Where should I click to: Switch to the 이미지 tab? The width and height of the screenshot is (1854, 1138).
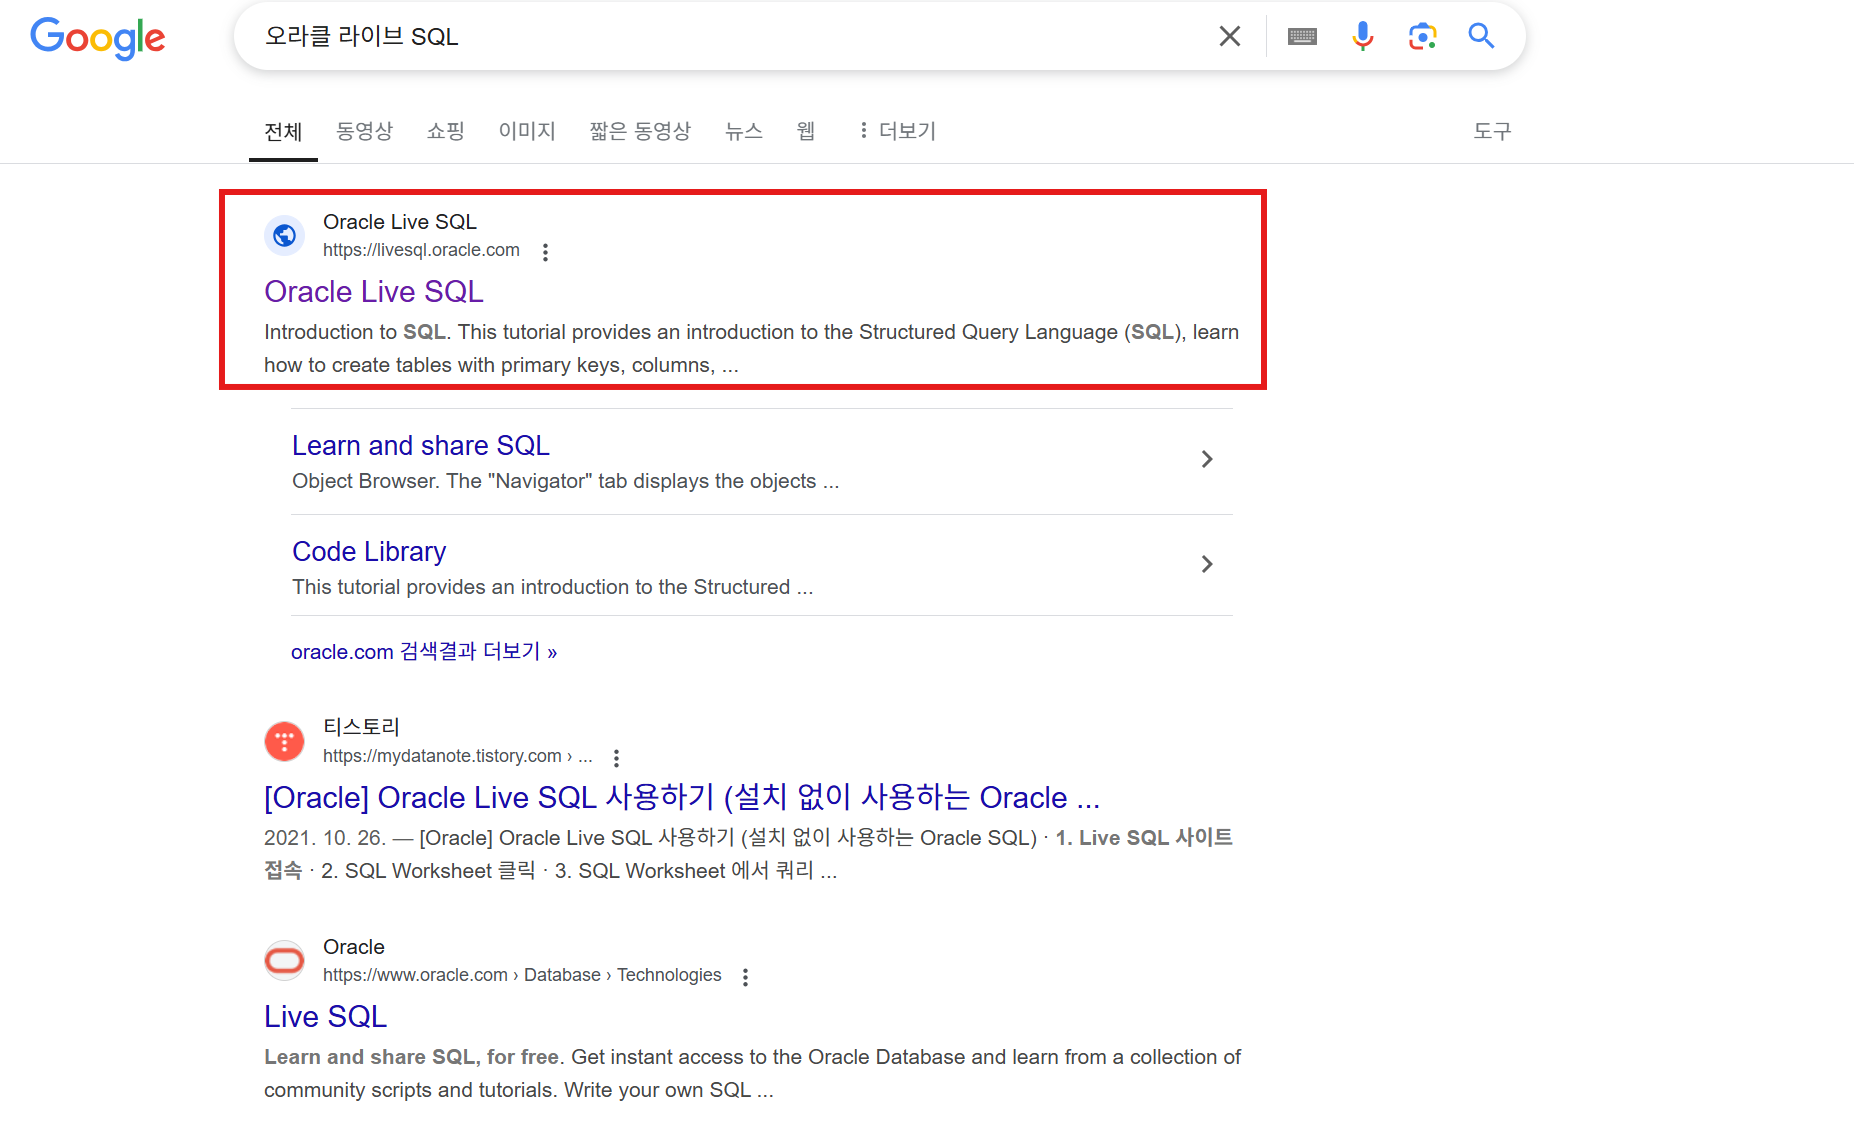click(x=527, y=131)
